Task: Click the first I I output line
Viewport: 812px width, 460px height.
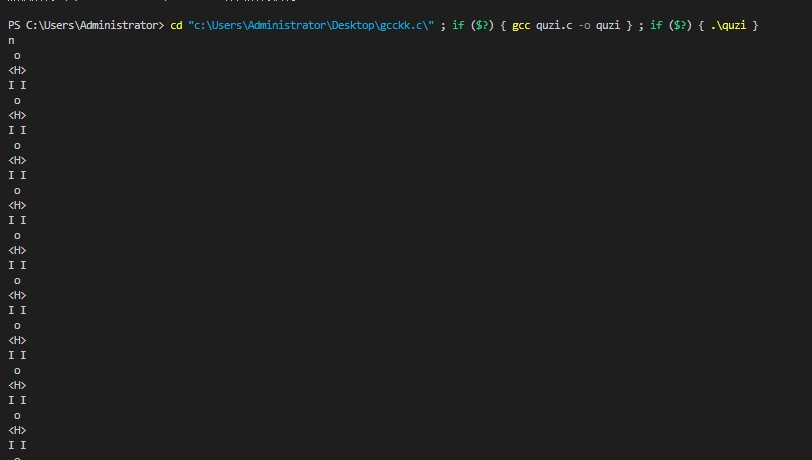Action: click(17, 85)
